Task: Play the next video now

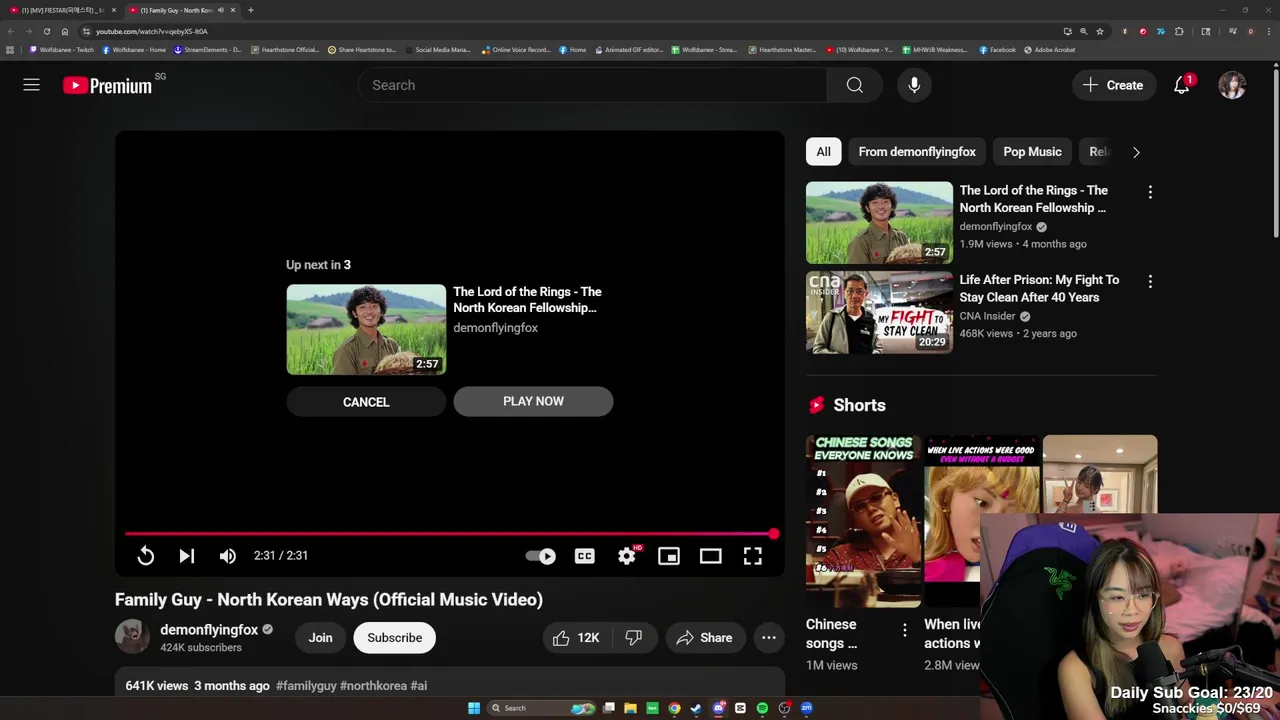Action: pos(533,401)
